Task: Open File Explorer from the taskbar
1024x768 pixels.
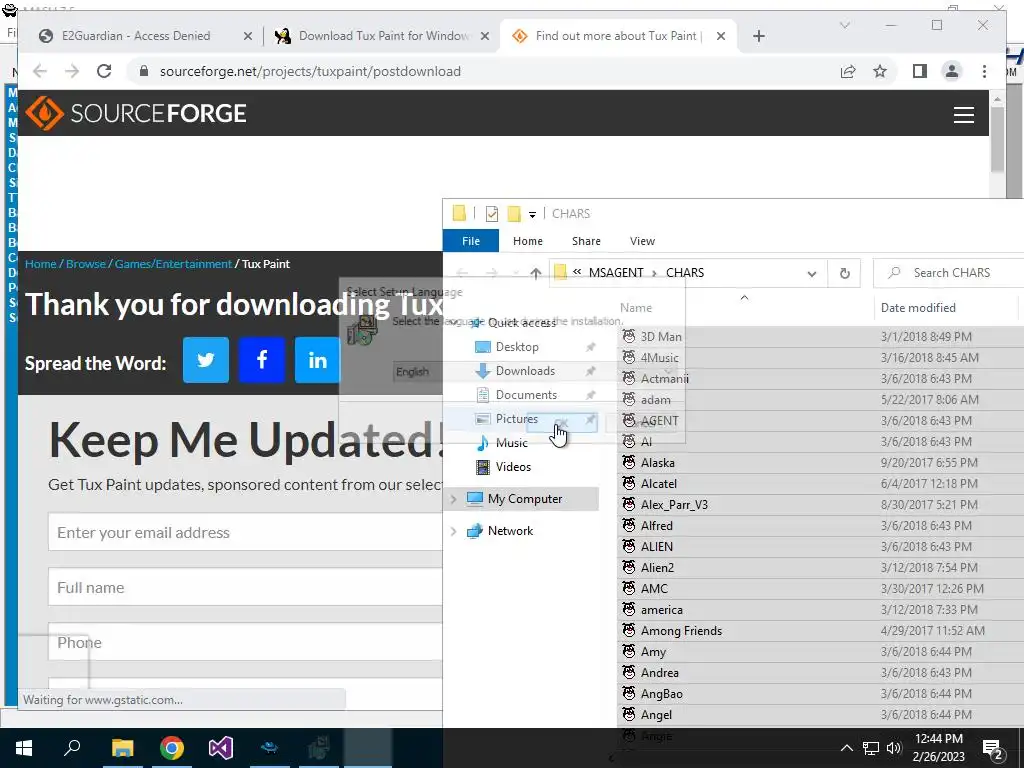Action: tap(122, 748)
